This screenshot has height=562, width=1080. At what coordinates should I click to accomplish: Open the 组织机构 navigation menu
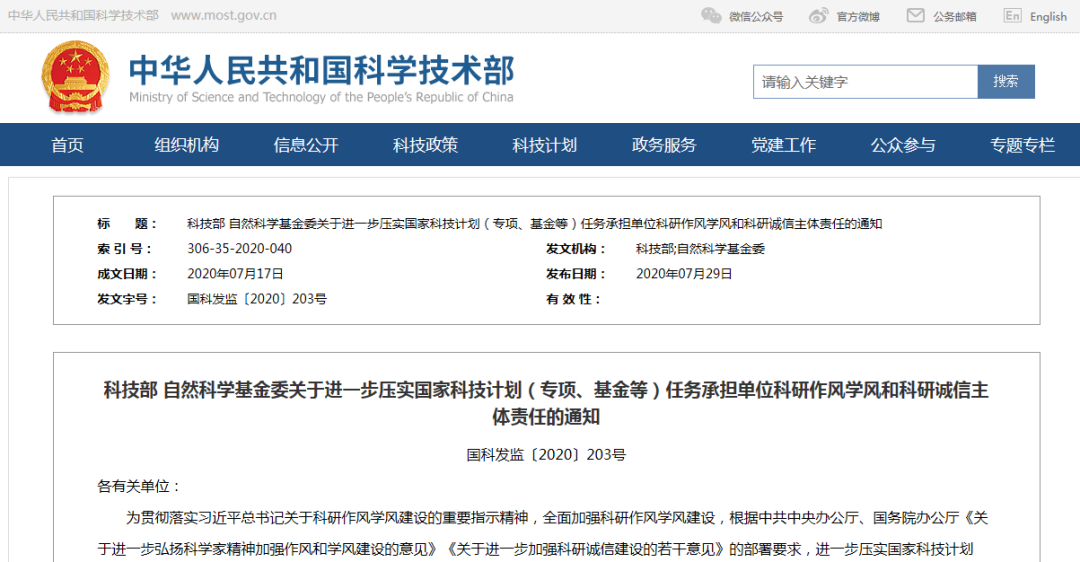tap(186, 145)
